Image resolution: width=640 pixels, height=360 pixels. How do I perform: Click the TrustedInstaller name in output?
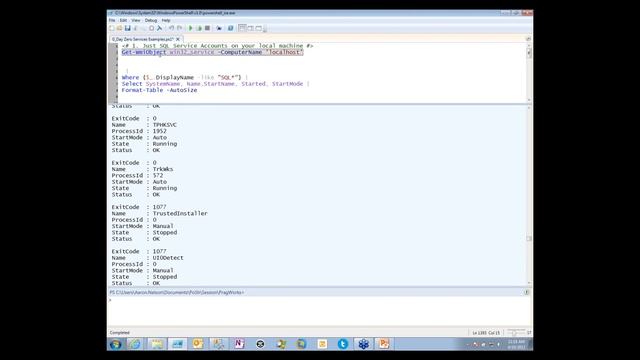click(180, 213)
